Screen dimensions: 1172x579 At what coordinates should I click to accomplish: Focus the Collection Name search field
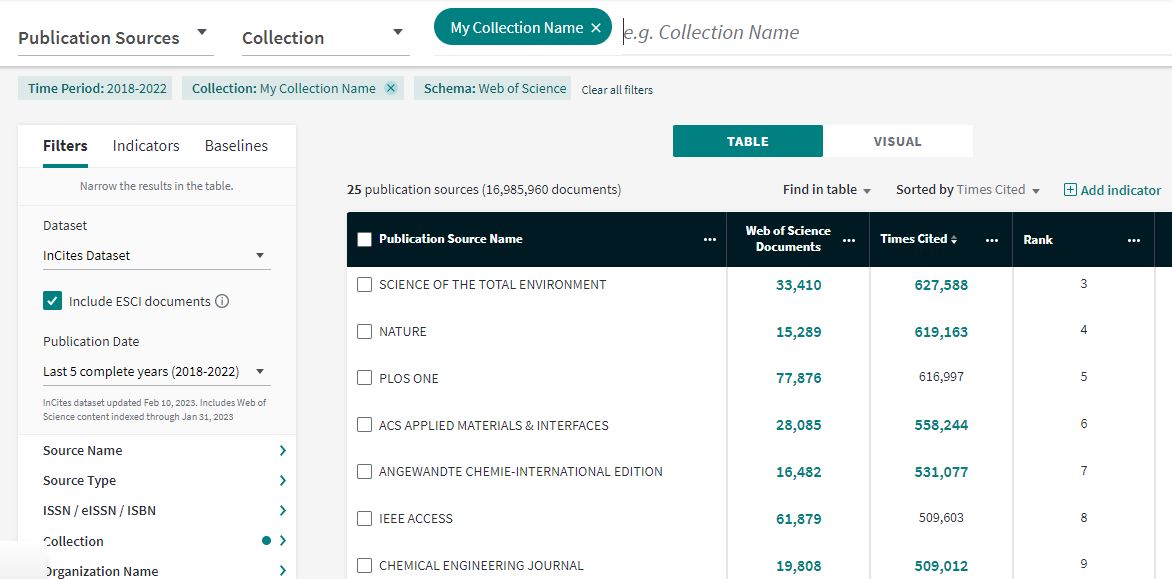click(893, 32)
